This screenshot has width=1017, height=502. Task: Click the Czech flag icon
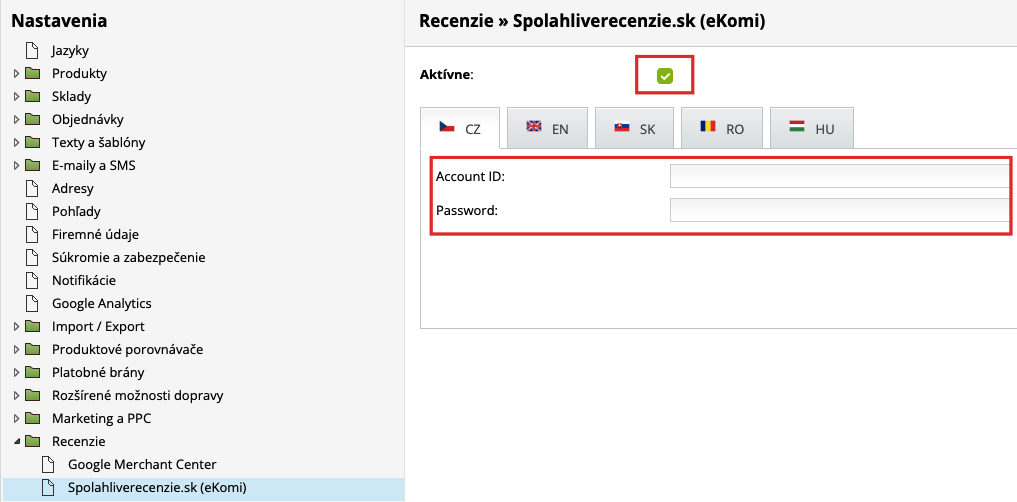[x=447, y=127]
